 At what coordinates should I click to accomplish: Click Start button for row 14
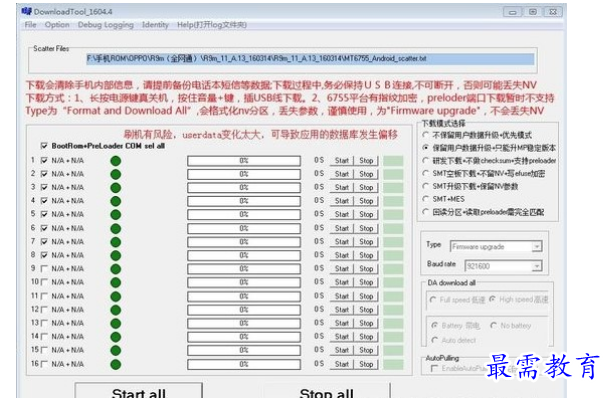click(342, 336)
